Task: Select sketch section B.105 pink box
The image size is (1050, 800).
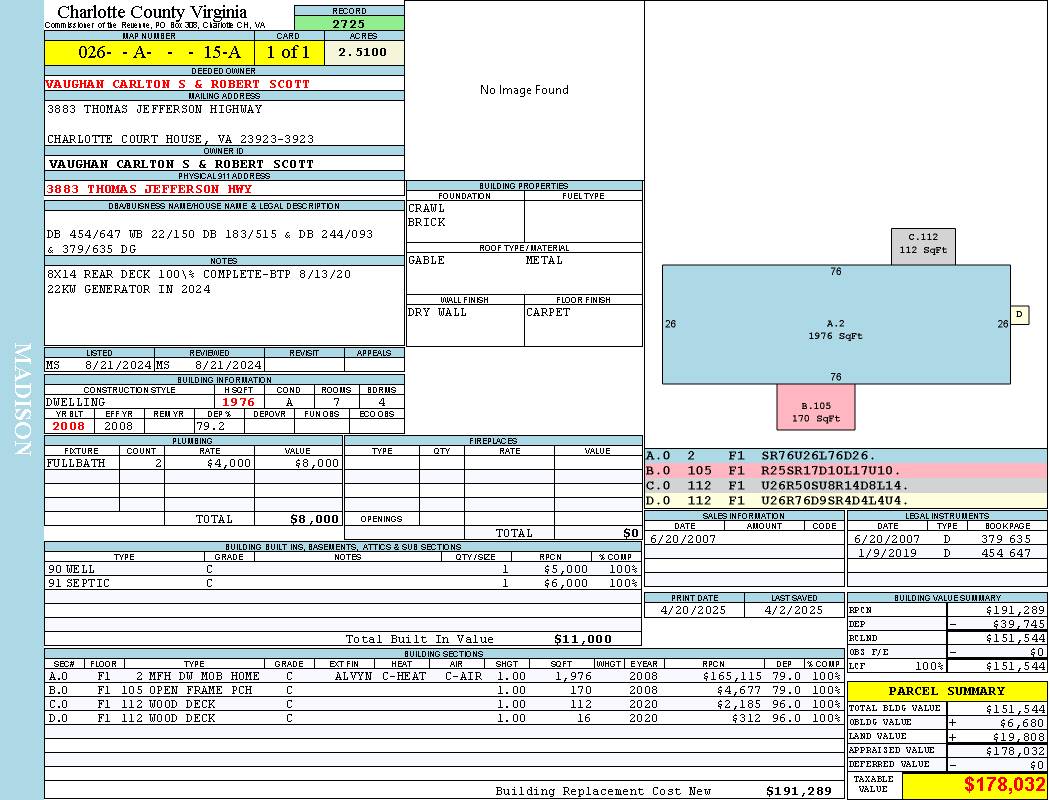Action: [816, 407]
